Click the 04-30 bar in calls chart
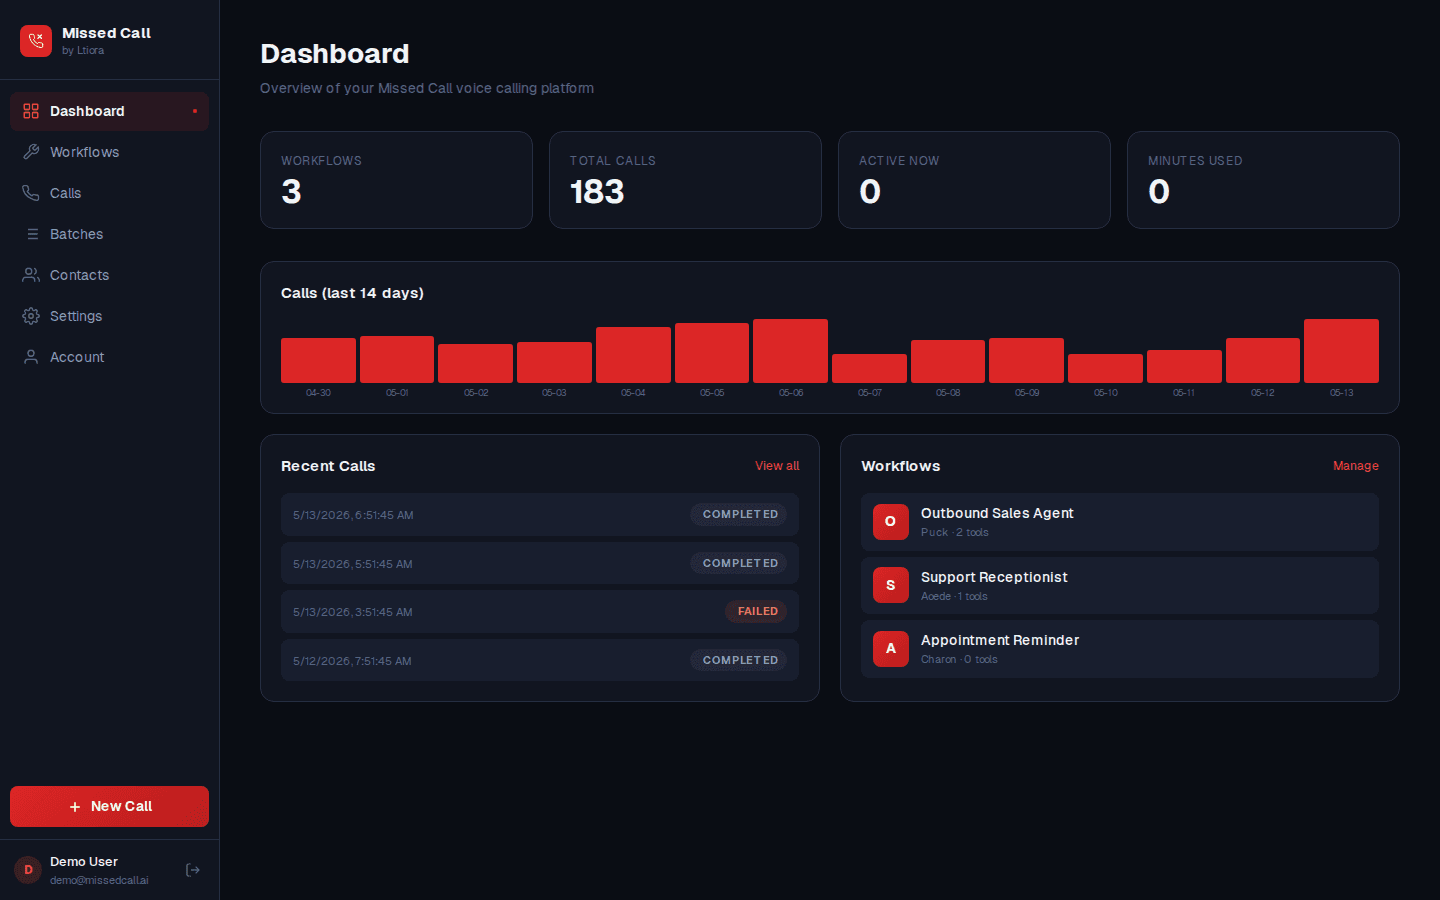This screenshot has width=1440, height=900. tap(318, 360)
